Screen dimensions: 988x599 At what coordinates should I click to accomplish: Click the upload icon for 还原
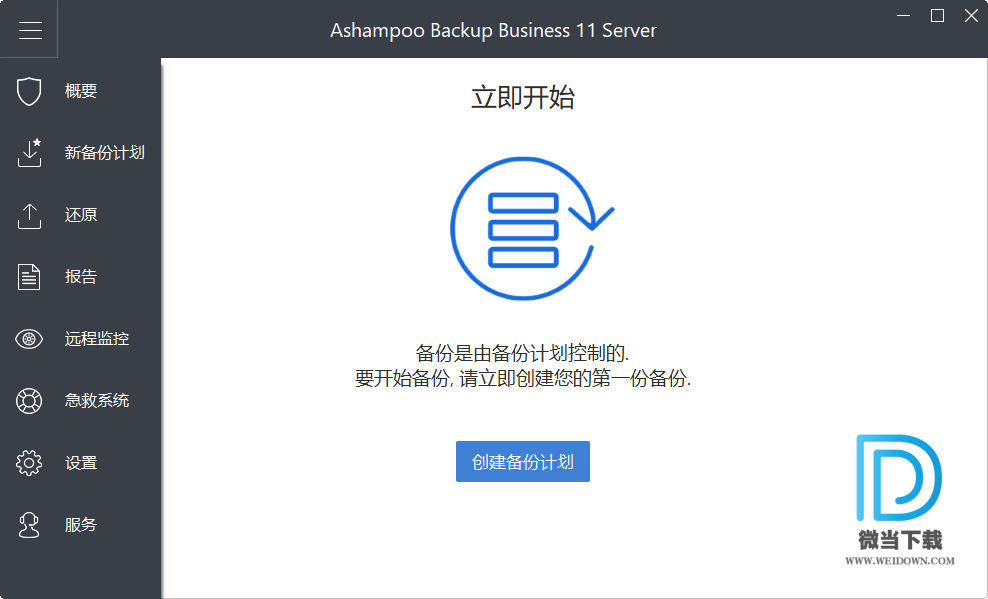point(29,215)
